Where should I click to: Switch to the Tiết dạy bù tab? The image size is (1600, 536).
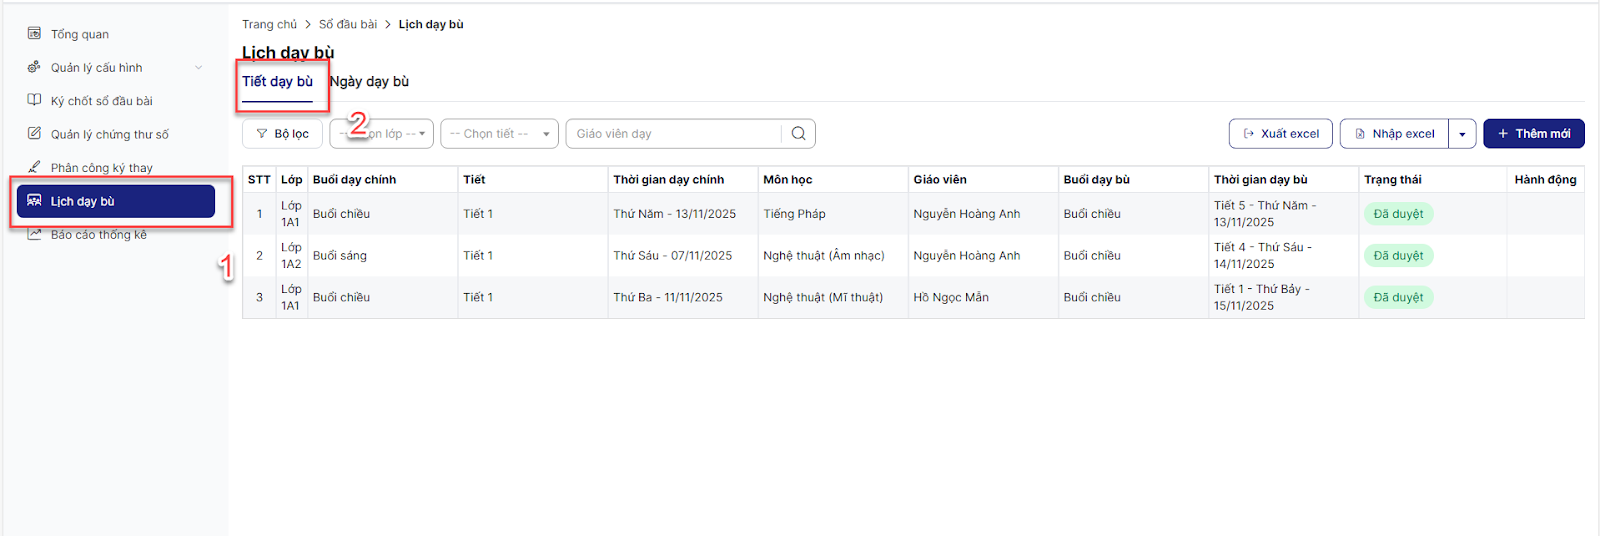(277, 82)
